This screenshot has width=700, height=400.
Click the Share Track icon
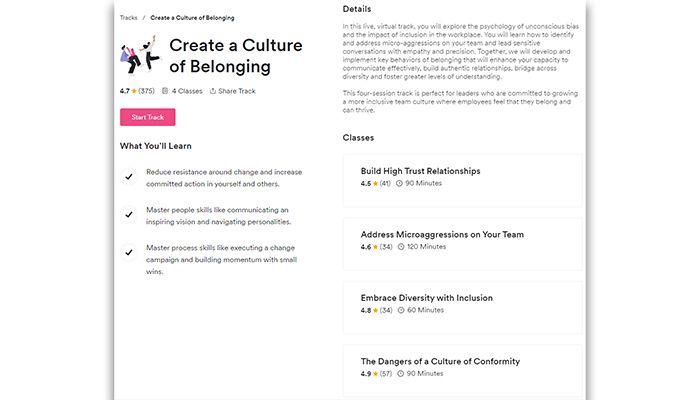[x=213, y=91]
